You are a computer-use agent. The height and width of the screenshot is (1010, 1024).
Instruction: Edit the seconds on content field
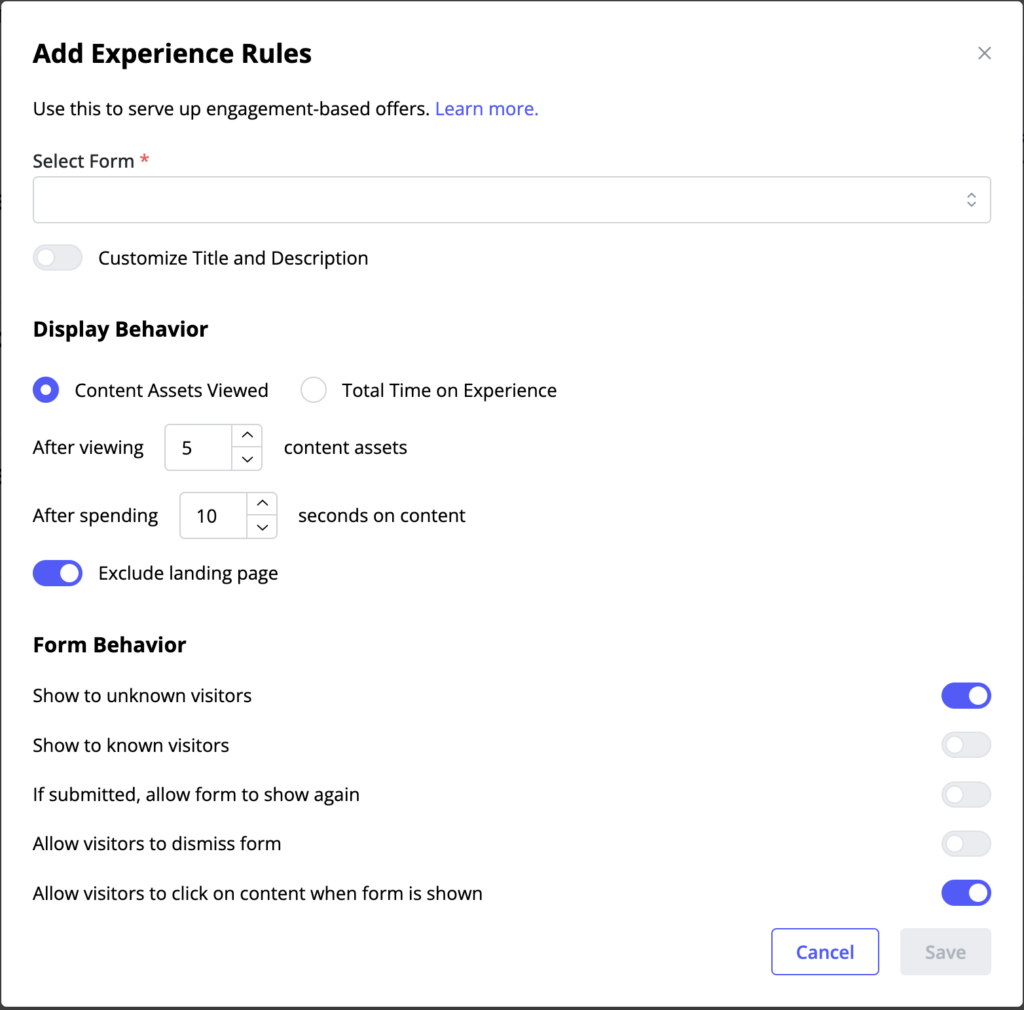click(215, 515)
